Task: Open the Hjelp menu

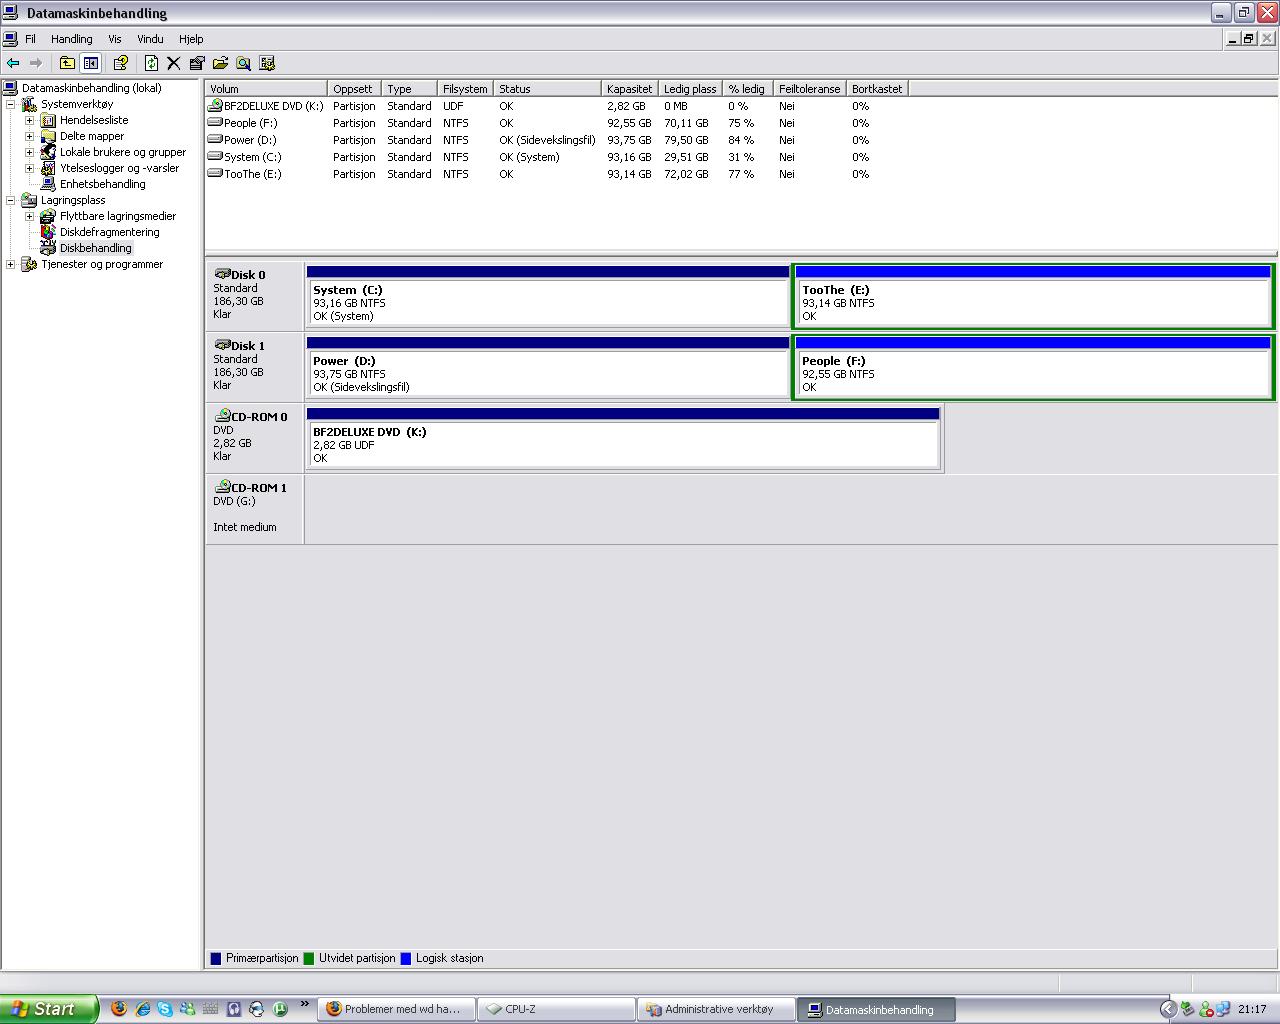Action: click(191, 39)
